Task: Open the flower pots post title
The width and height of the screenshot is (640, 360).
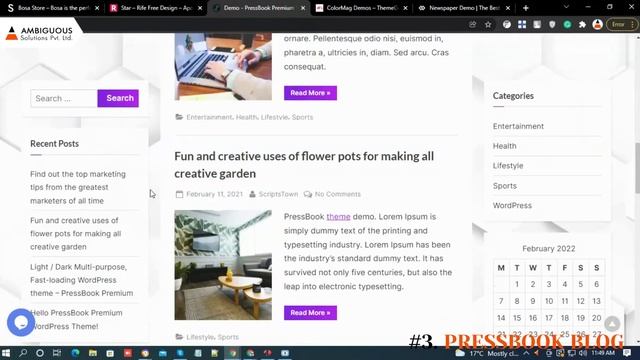Action: (x=304, y=164)
